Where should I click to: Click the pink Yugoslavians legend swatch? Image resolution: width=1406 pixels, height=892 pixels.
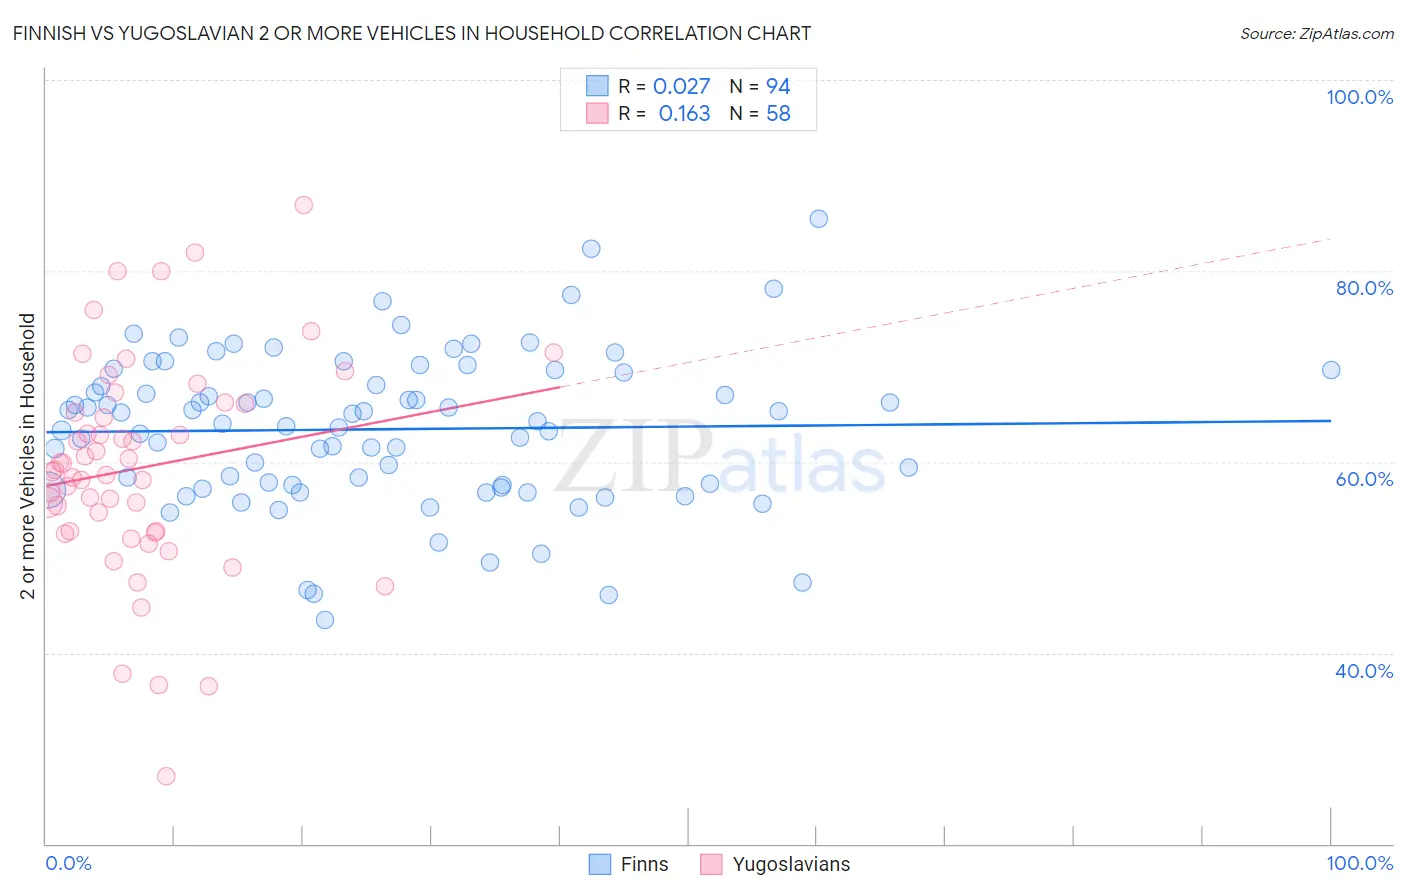pos(711,864)
